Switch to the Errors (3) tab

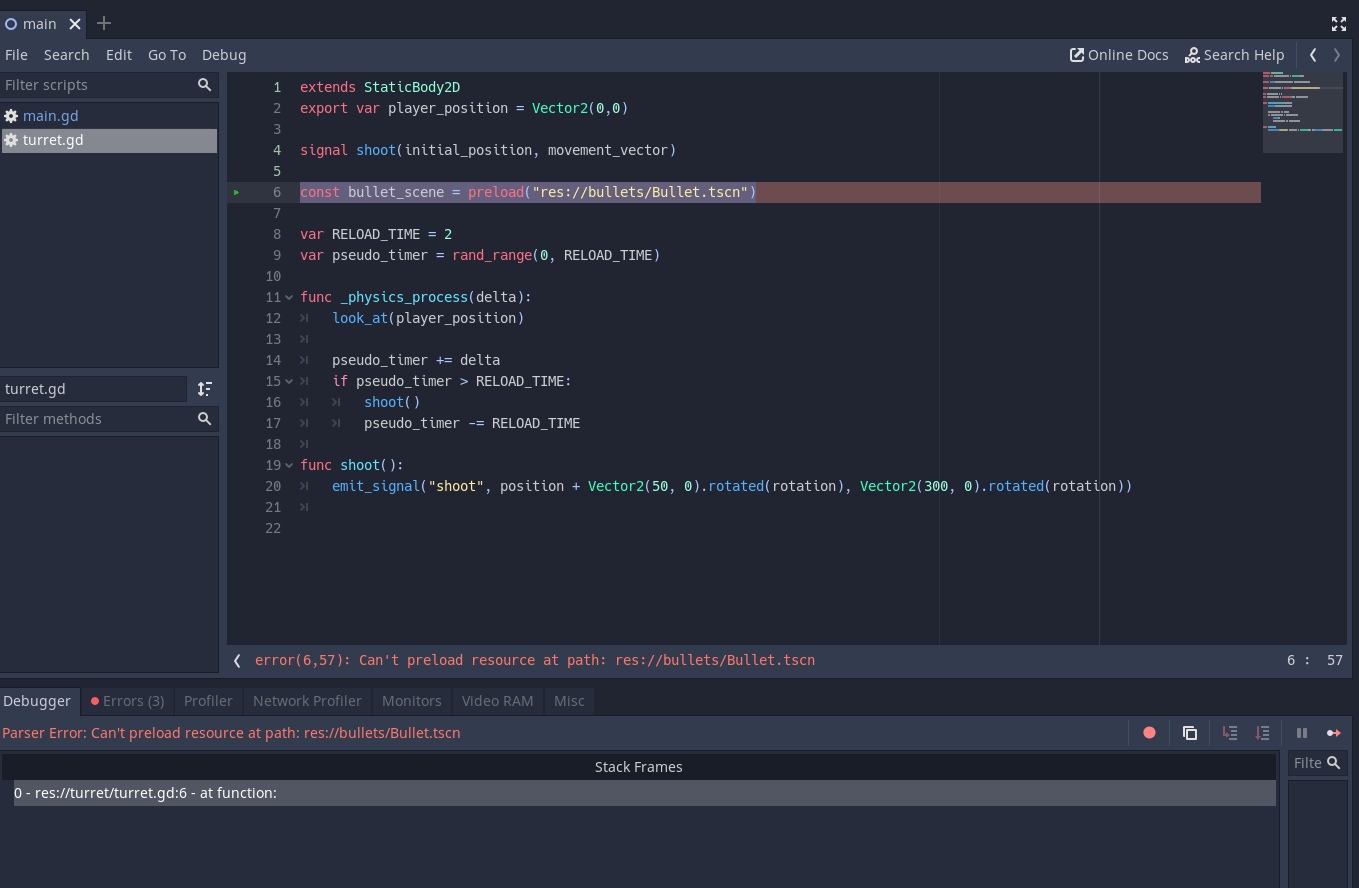point(126,701)
